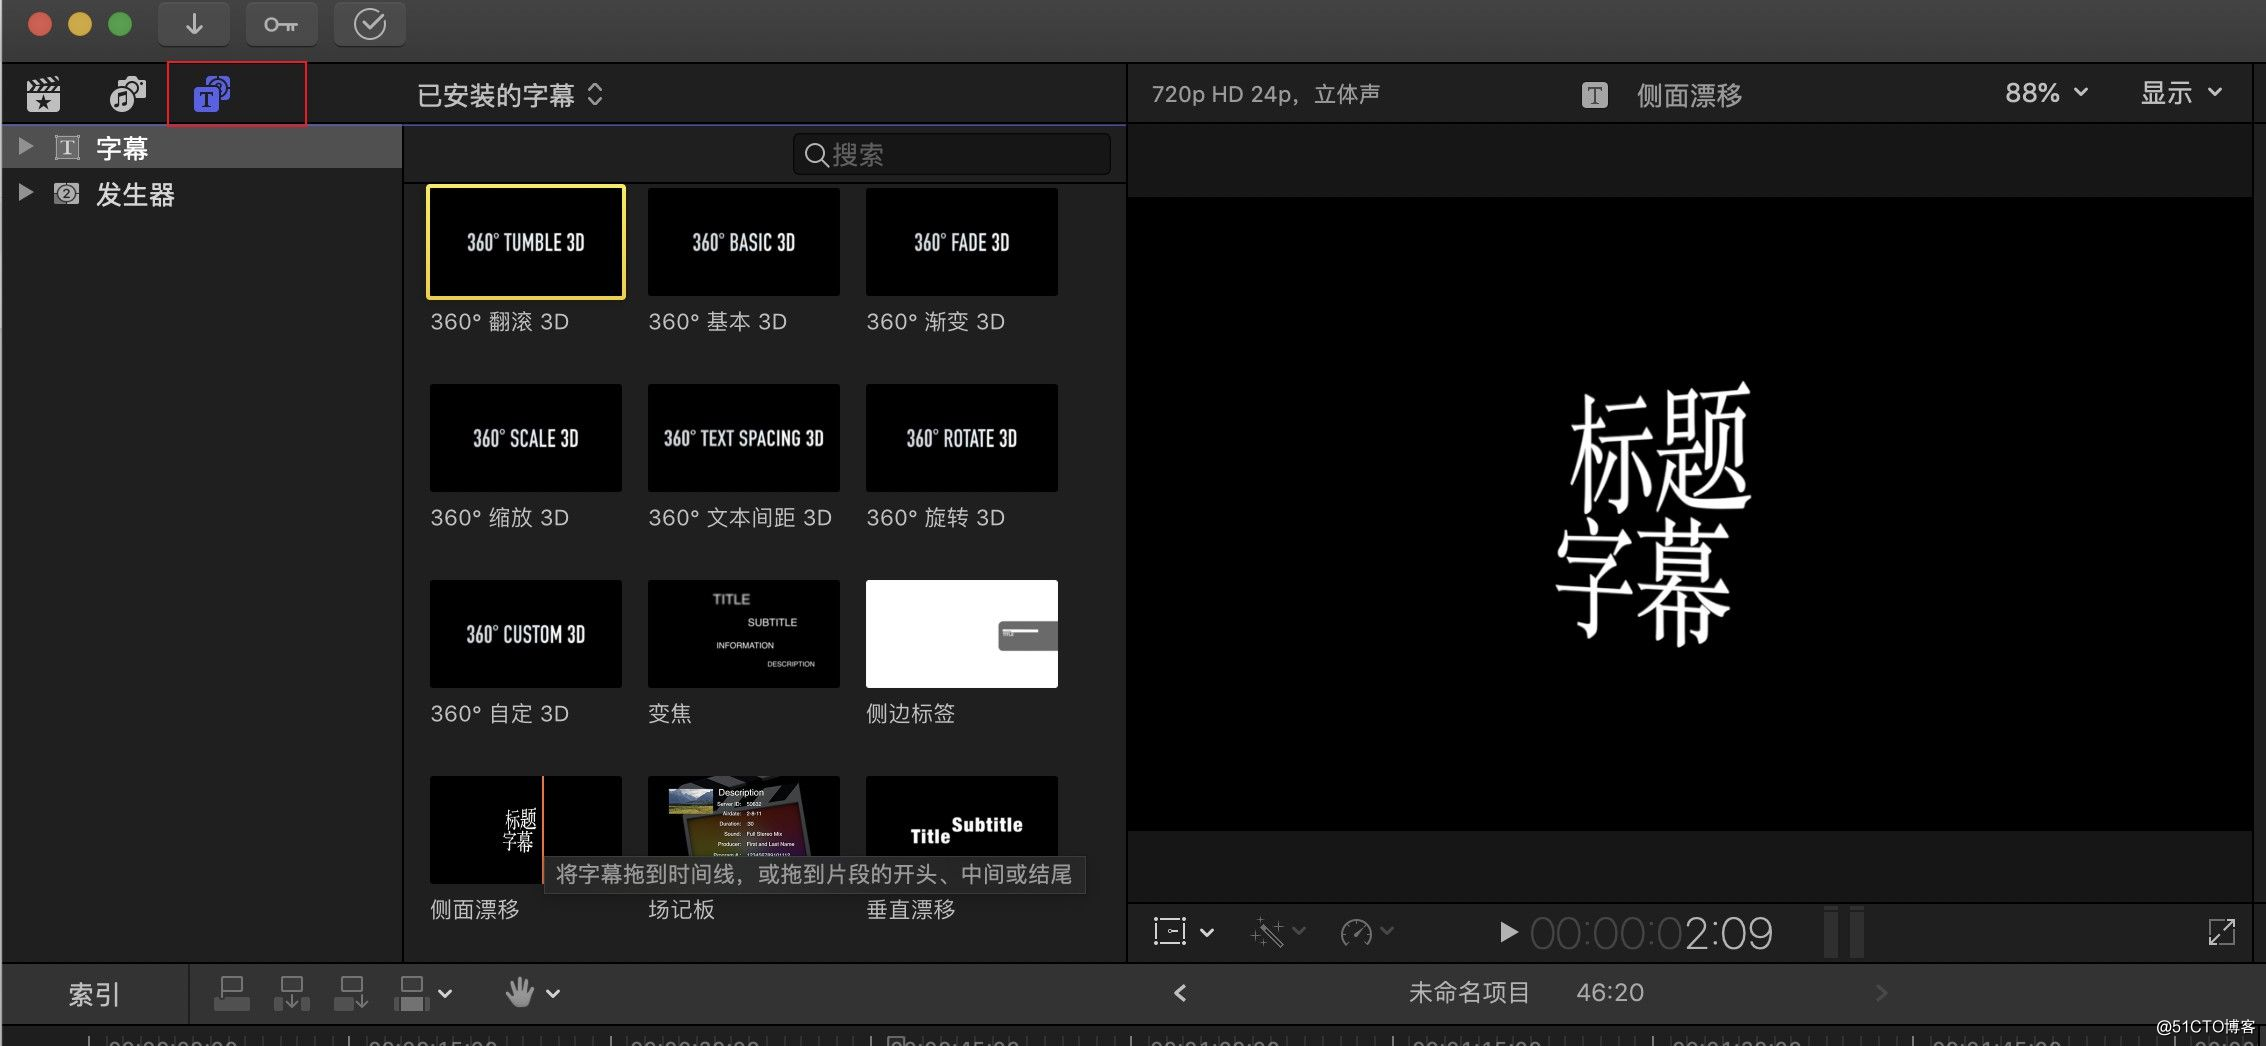The width and height of the screenshot is (2266, 1046).
Task: Select the 360° ROTATE 3D title thumbnail
Action: 962,438
